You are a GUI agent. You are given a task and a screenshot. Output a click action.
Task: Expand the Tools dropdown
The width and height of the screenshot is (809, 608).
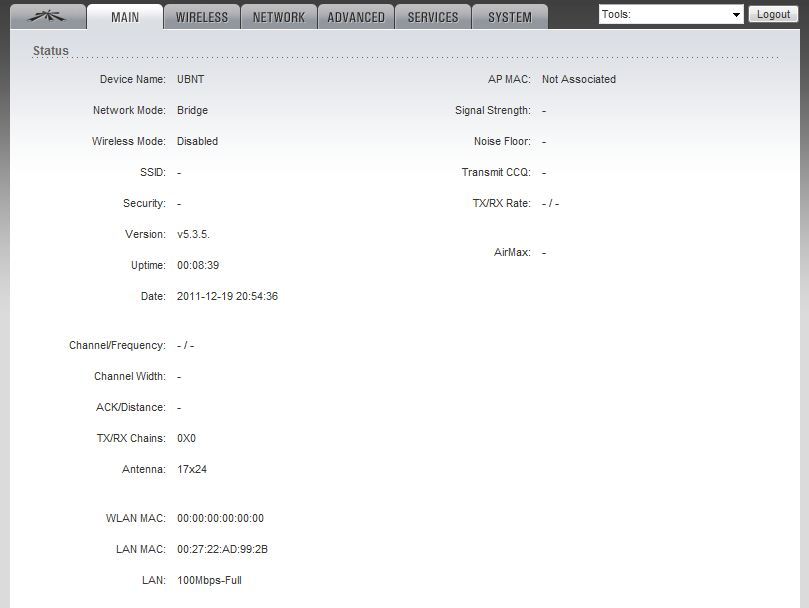tap(671, 14)
